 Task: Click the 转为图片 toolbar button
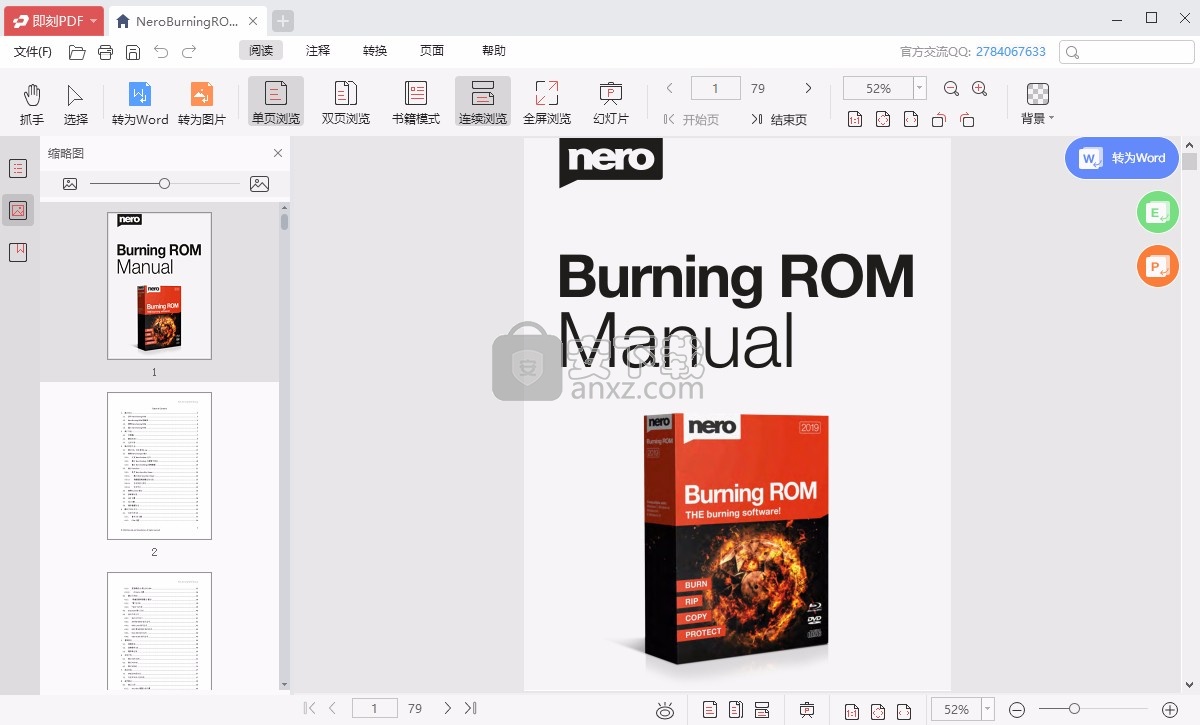pos(202,104)
